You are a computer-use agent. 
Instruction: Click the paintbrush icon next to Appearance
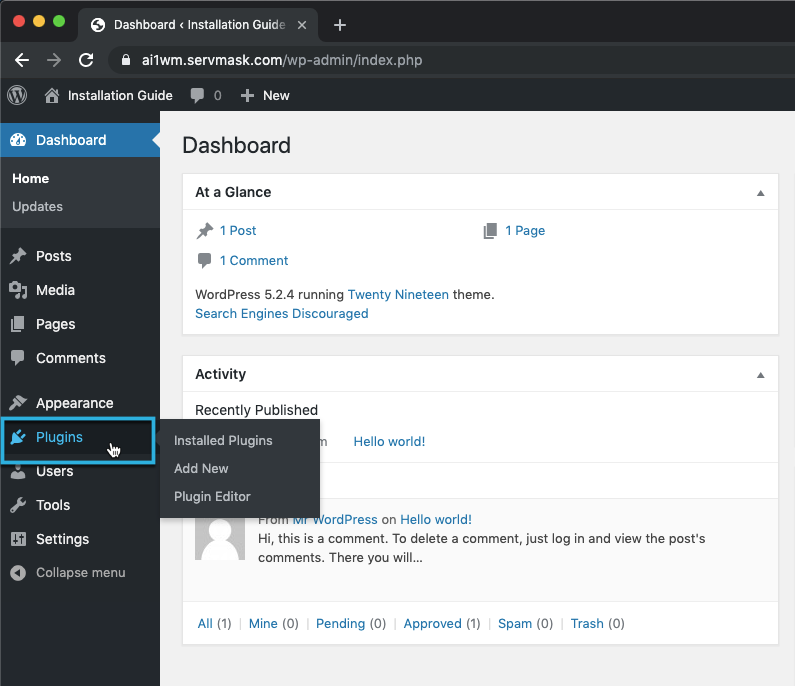point(18,403)
